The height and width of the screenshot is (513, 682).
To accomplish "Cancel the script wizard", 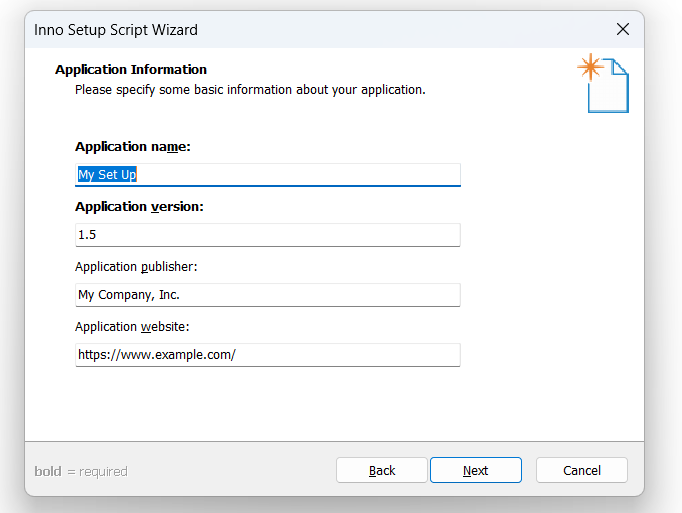I will [x=582, y=470].
